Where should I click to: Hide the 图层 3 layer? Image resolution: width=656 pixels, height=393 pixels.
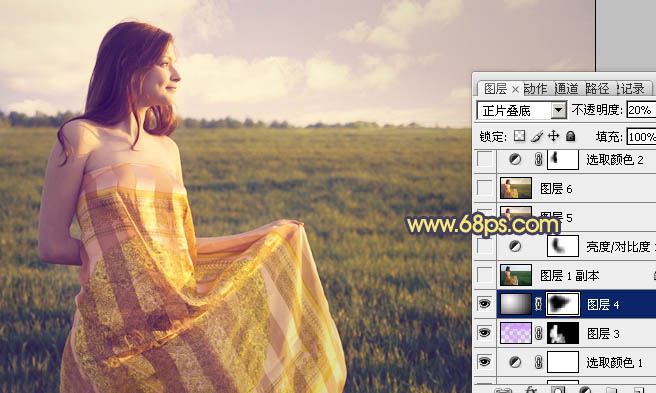[x=485, y=333]
